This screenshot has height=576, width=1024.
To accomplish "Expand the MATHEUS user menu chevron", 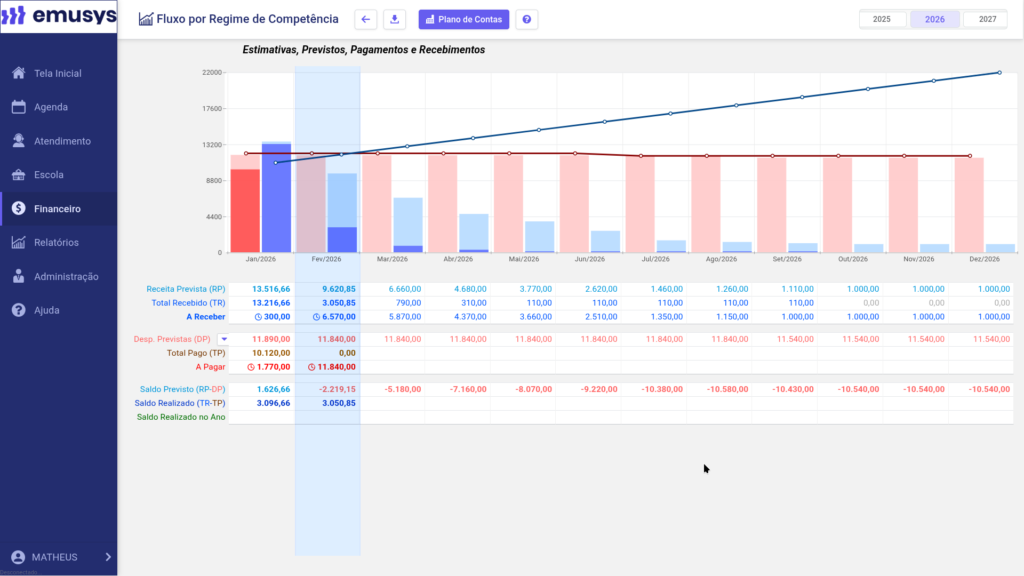I will [x=107, y=557].
